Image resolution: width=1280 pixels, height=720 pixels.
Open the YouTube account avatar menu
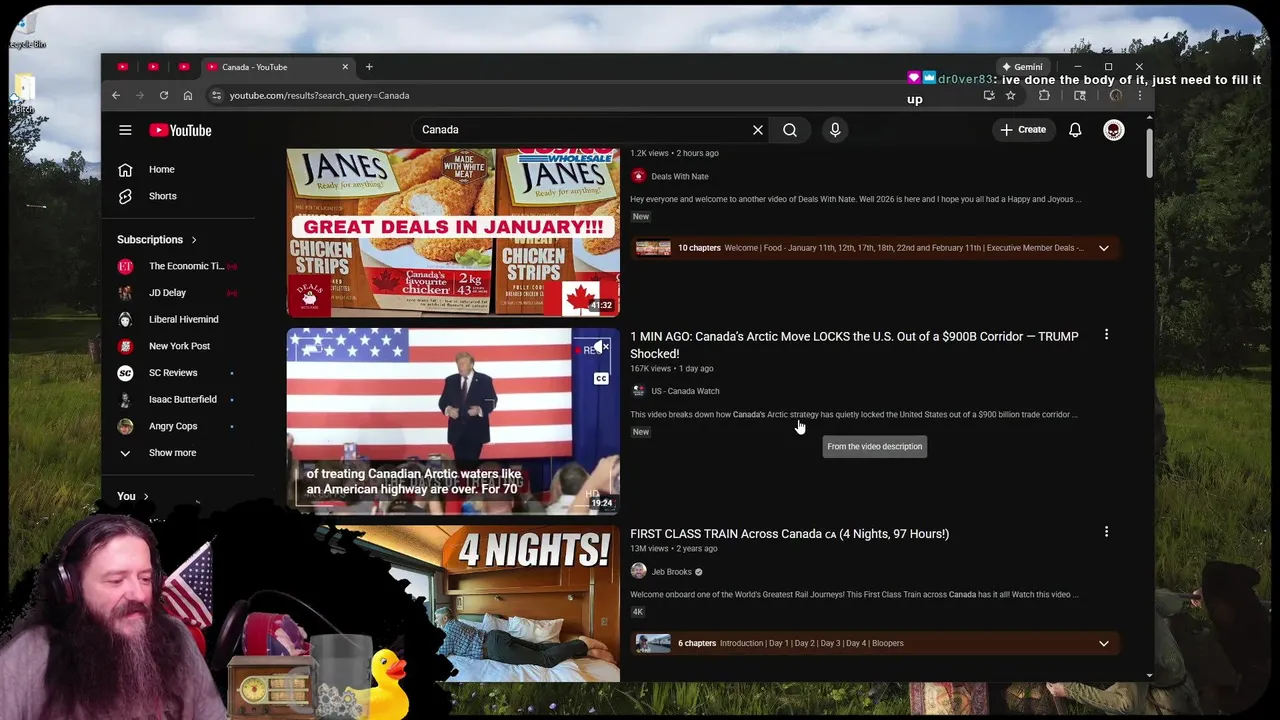click(x=1113, y=130)
